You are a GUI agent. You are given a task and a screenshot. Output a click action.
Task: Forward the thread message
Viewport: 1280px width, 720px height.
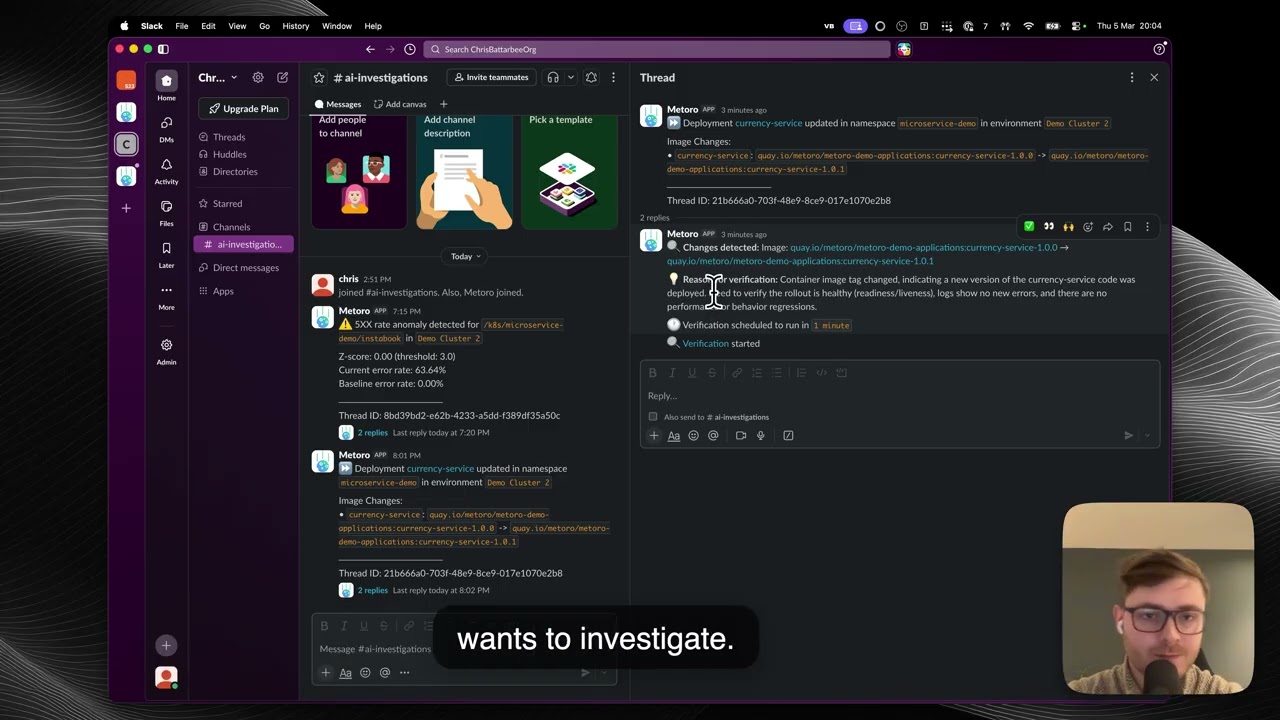point(1108,227)
